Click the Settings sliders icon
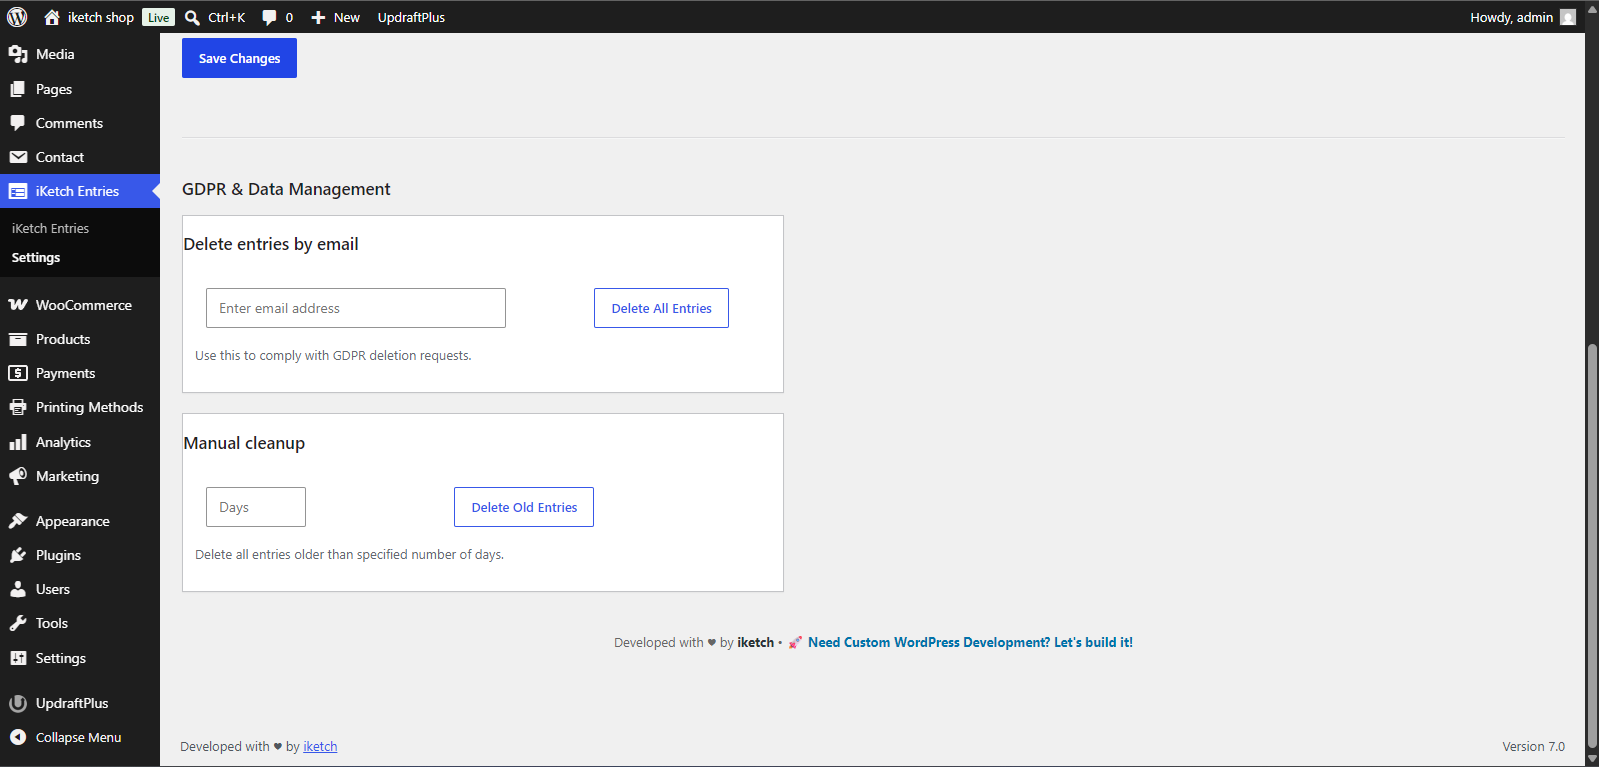Image resolution: width=1599 pixels, height=767 pixels. [18, 658]
